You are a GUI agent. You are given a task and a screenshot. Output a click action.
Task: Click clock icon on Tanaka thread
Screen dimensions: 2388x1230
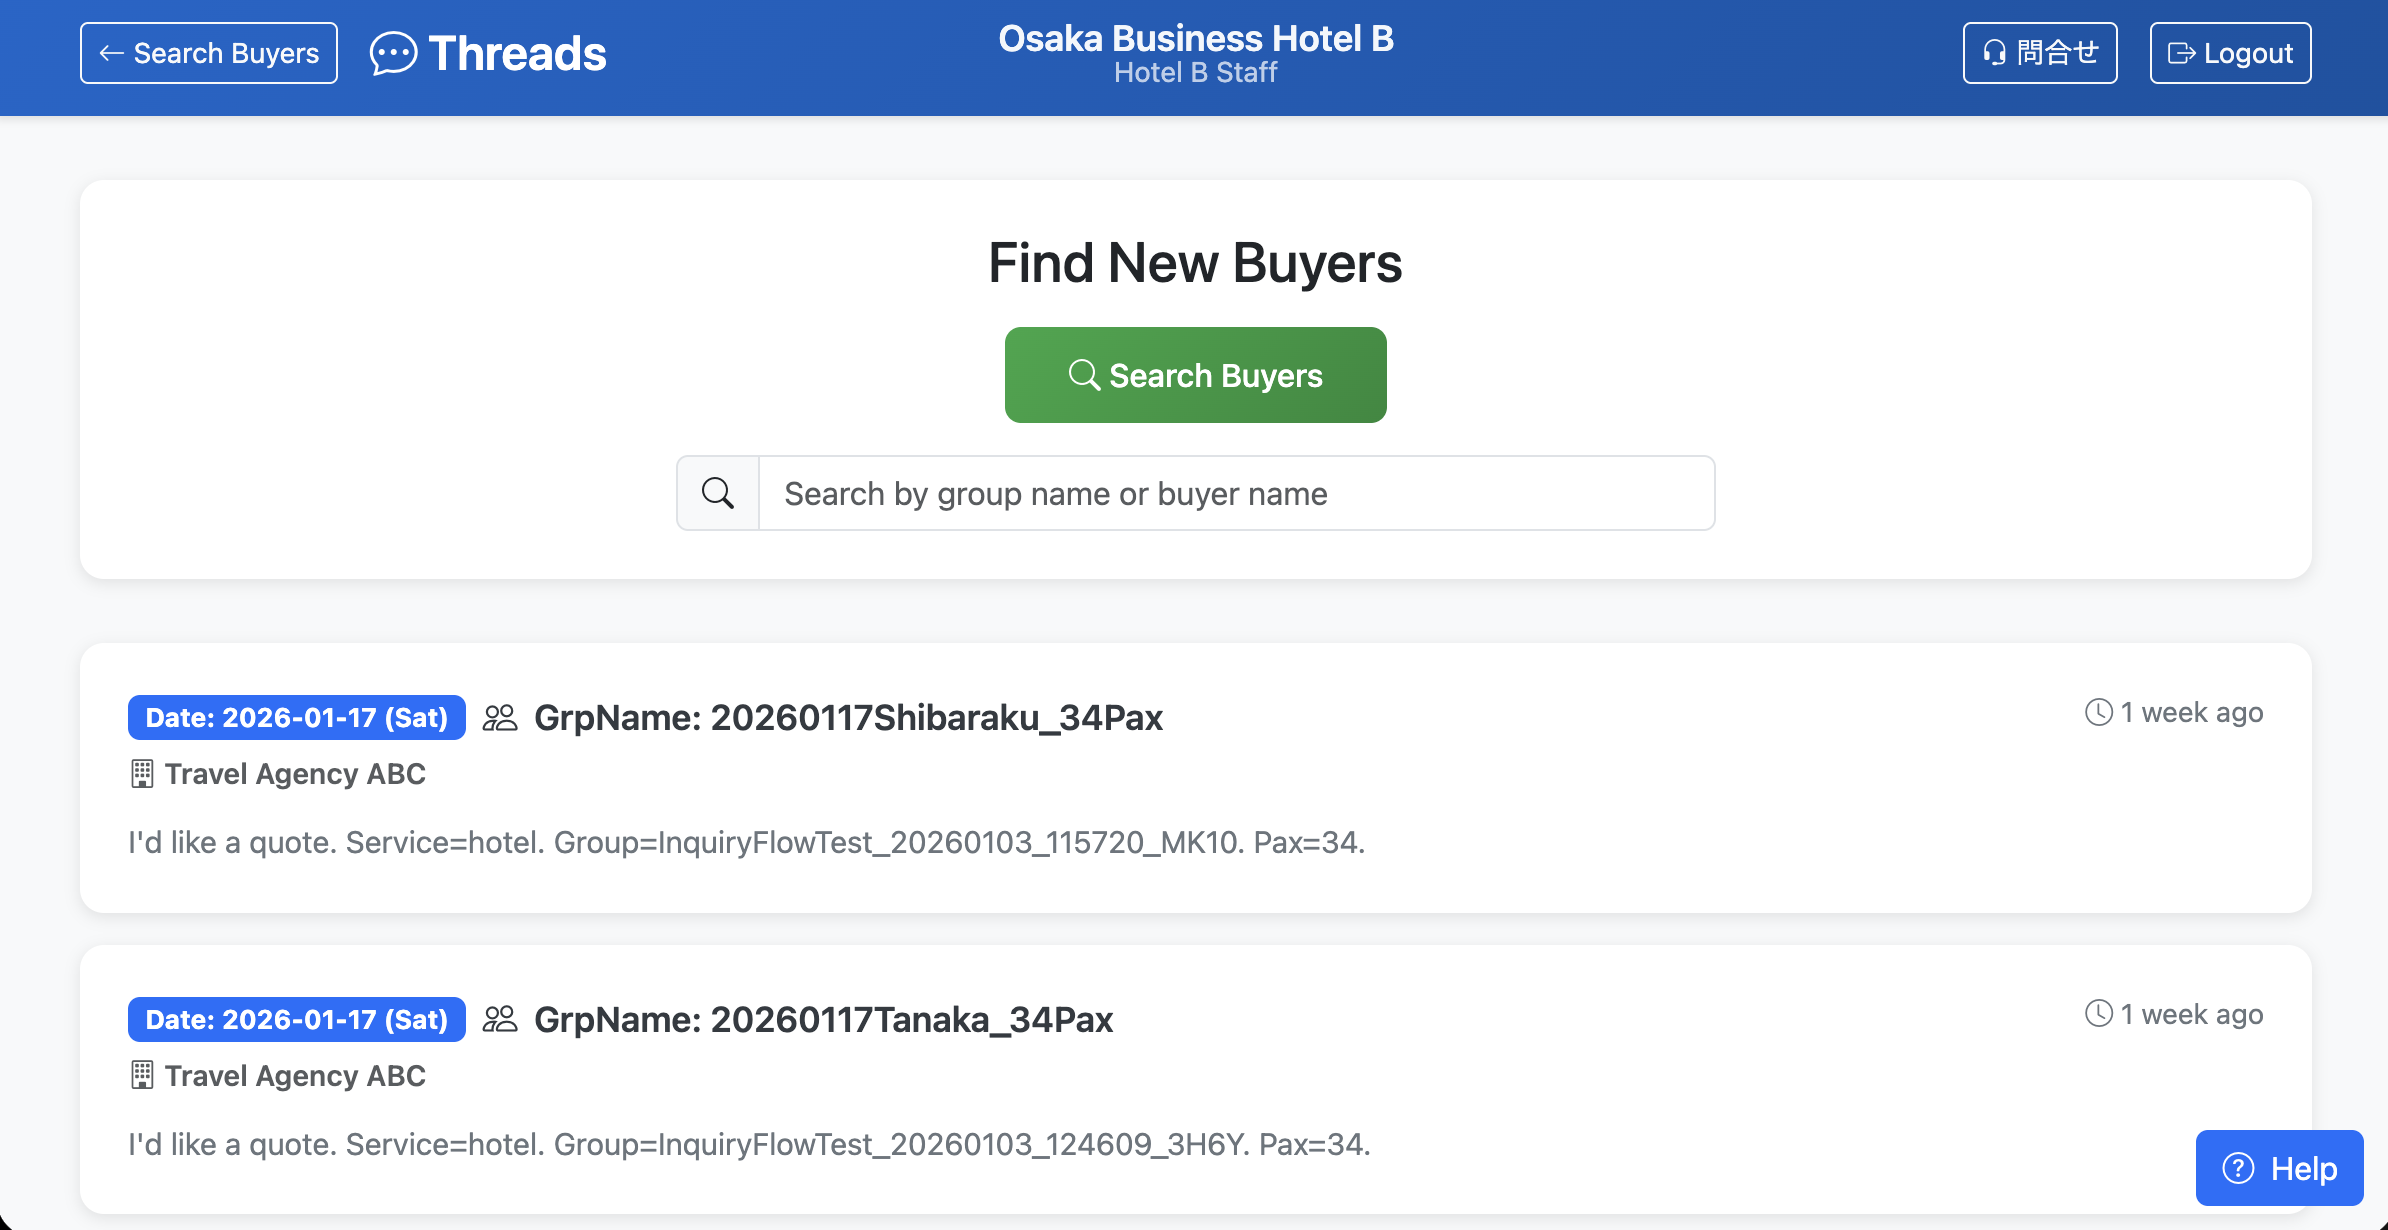tap(2098, 1014)
